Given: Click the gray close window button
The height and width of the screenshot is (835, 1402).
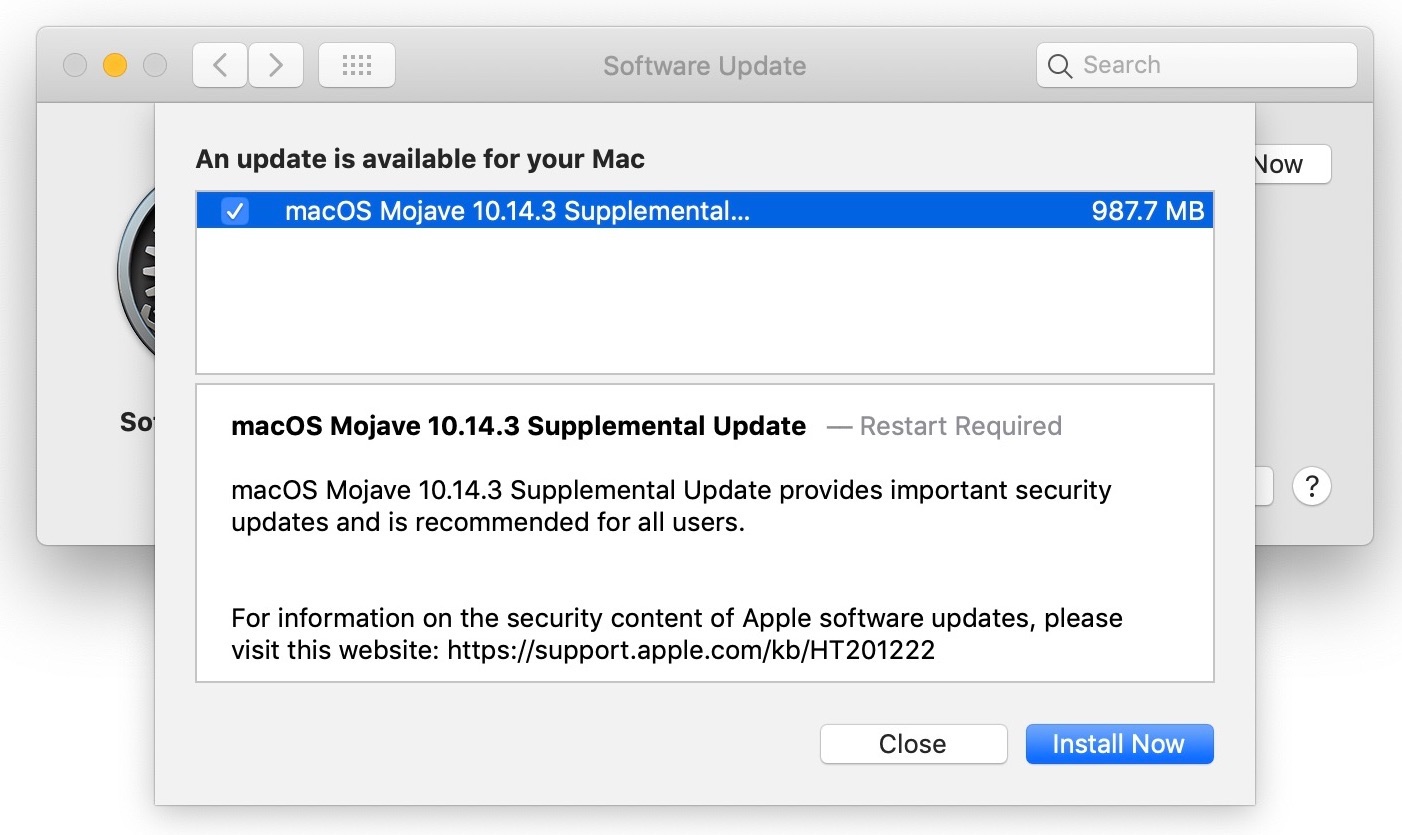Looking at the screenshot, I should pyautogui.click(x=75, y=66).
